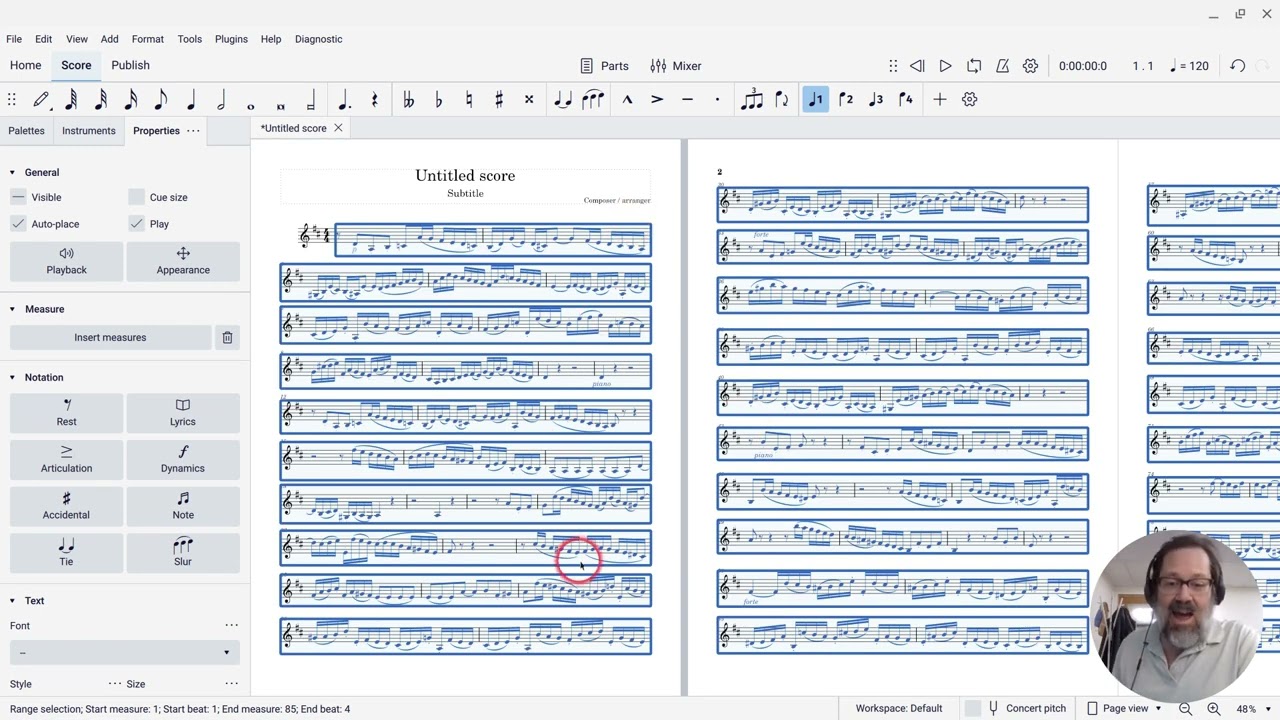Toggle loop playback

click(974, 66)
